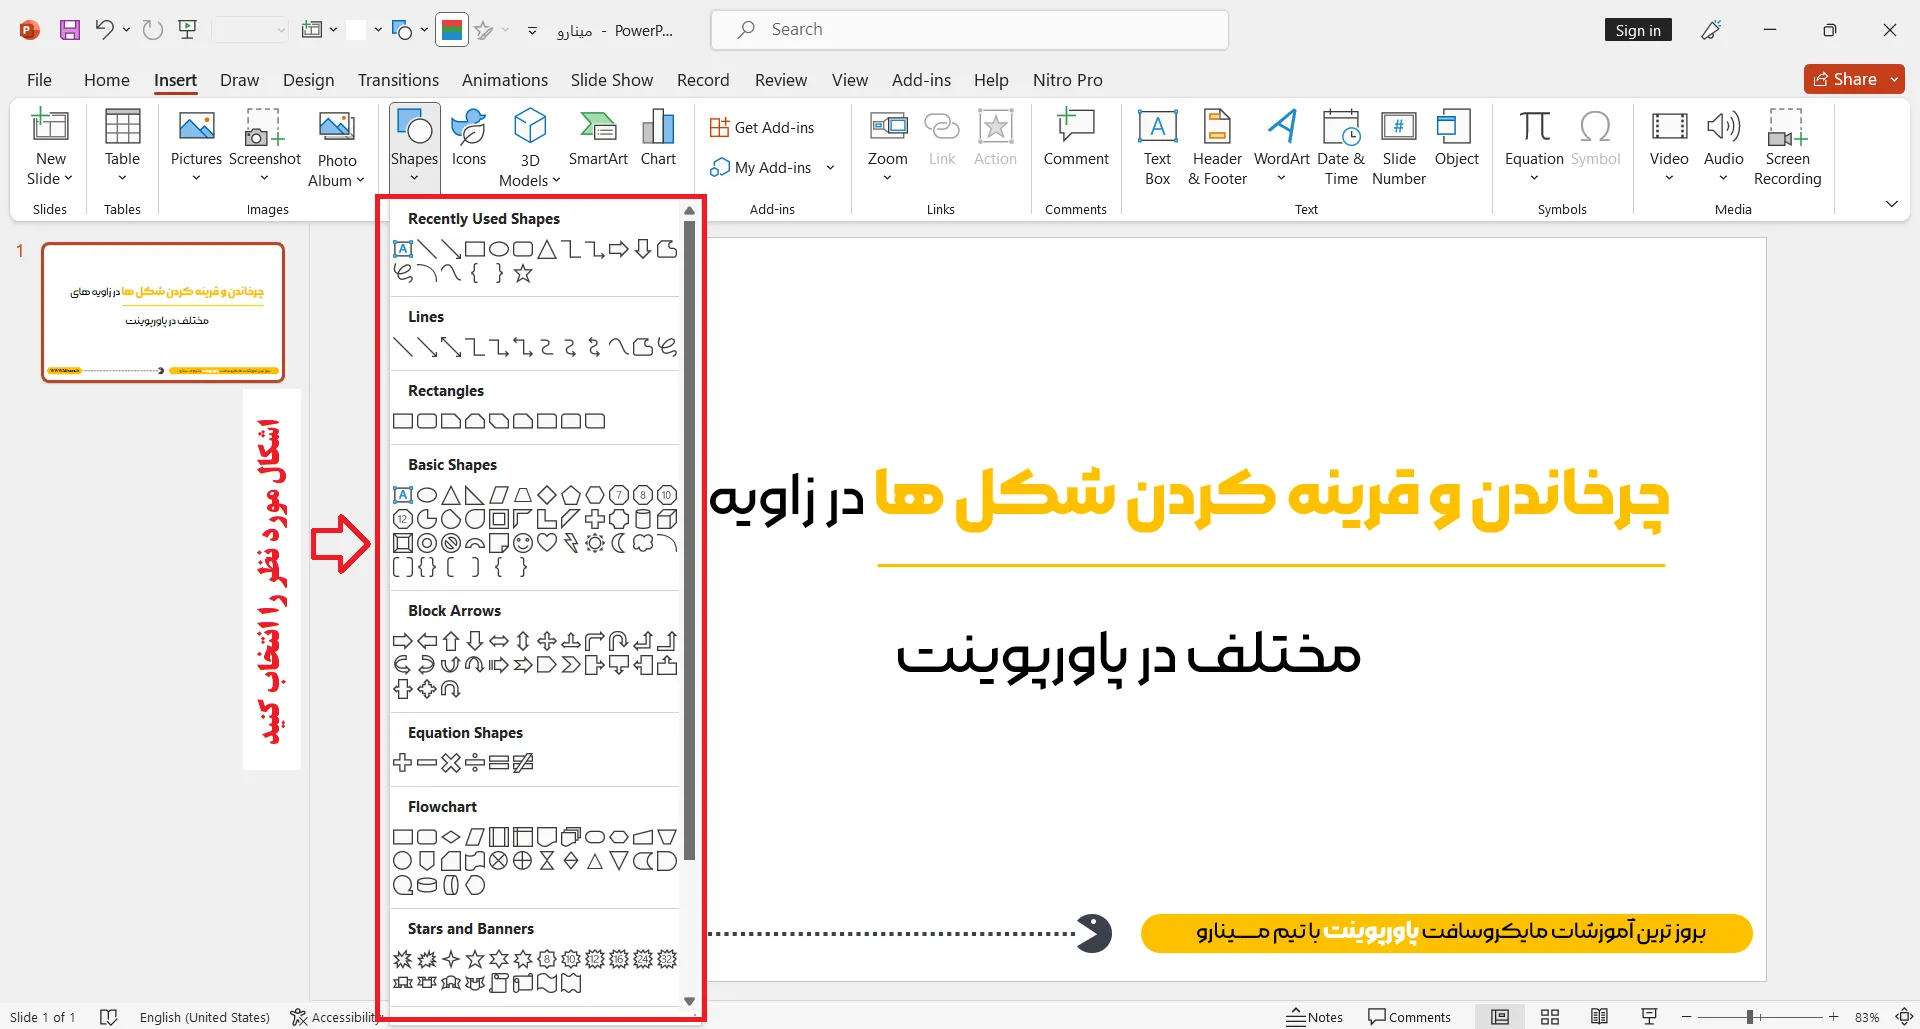Switch to the Home tab

point(107,80)
